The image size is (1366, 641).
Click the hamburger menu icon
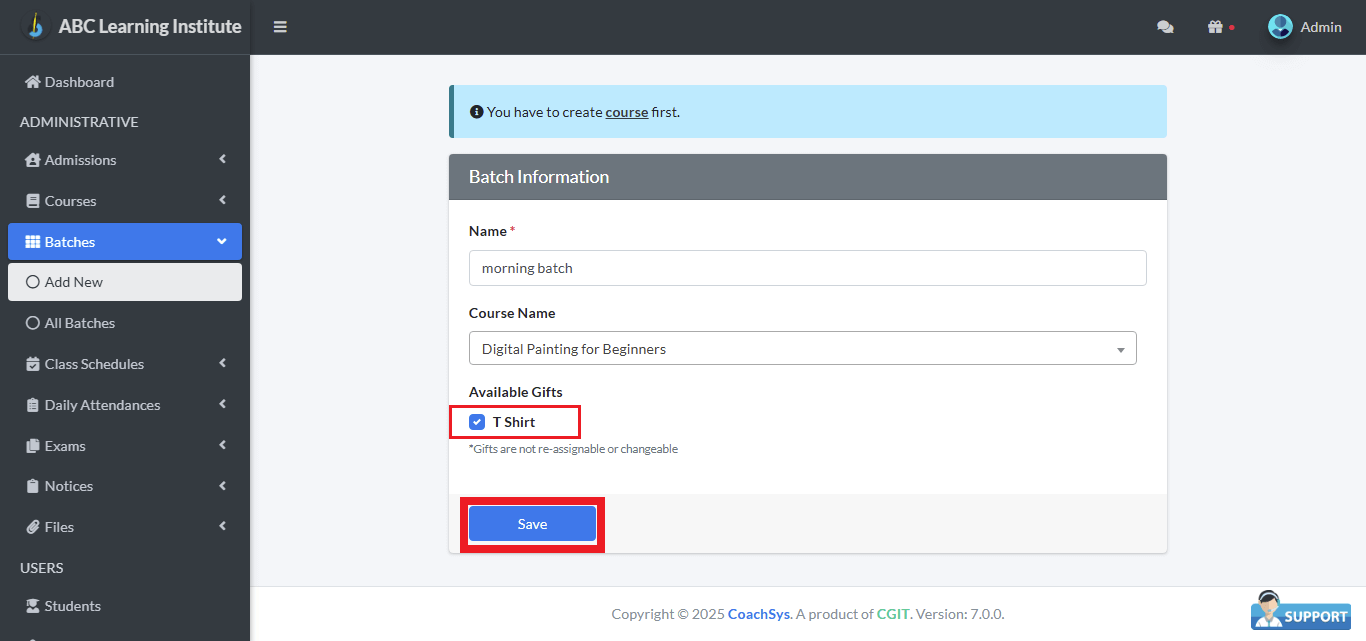coord(280,27)
